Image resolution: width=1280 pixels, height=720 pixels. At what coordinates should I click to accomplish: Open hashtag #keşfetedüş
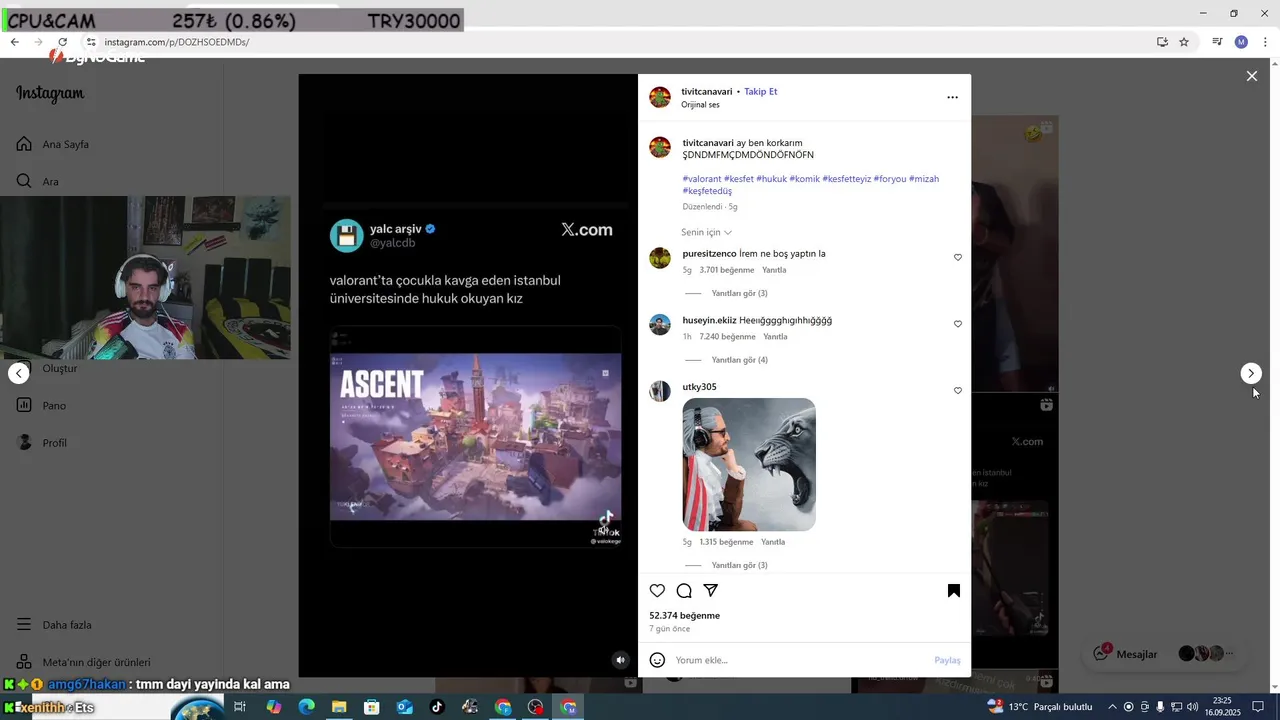[x=707, y=191]
